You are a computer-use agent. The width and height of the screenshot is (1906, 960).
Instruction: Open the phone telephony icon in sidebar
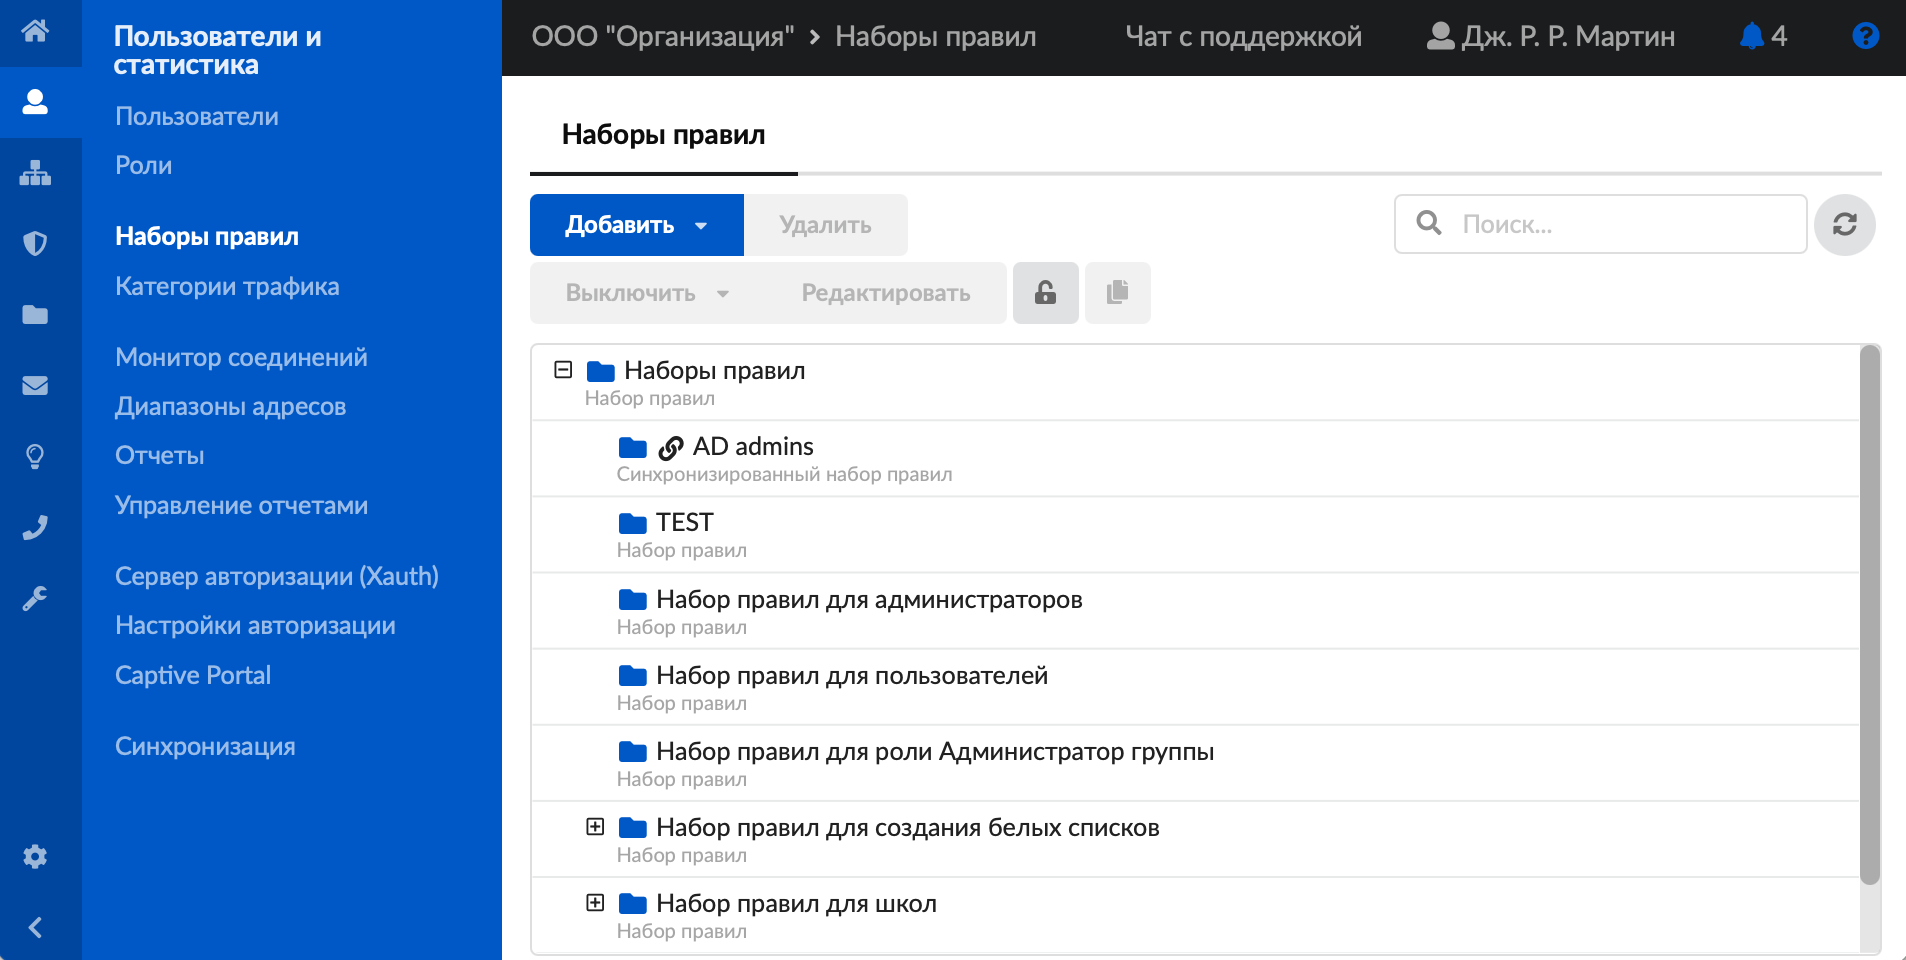(35, 528)
